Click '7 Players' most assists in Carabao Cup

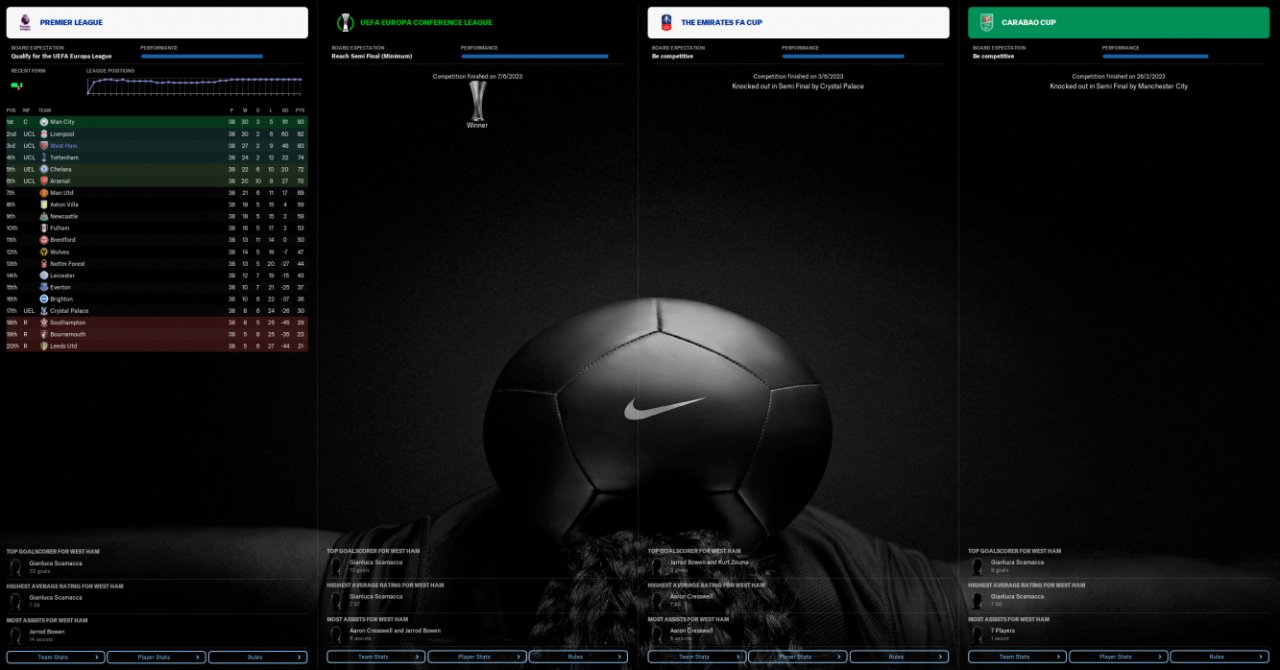pyautogui.click(x=1004, y=632)
